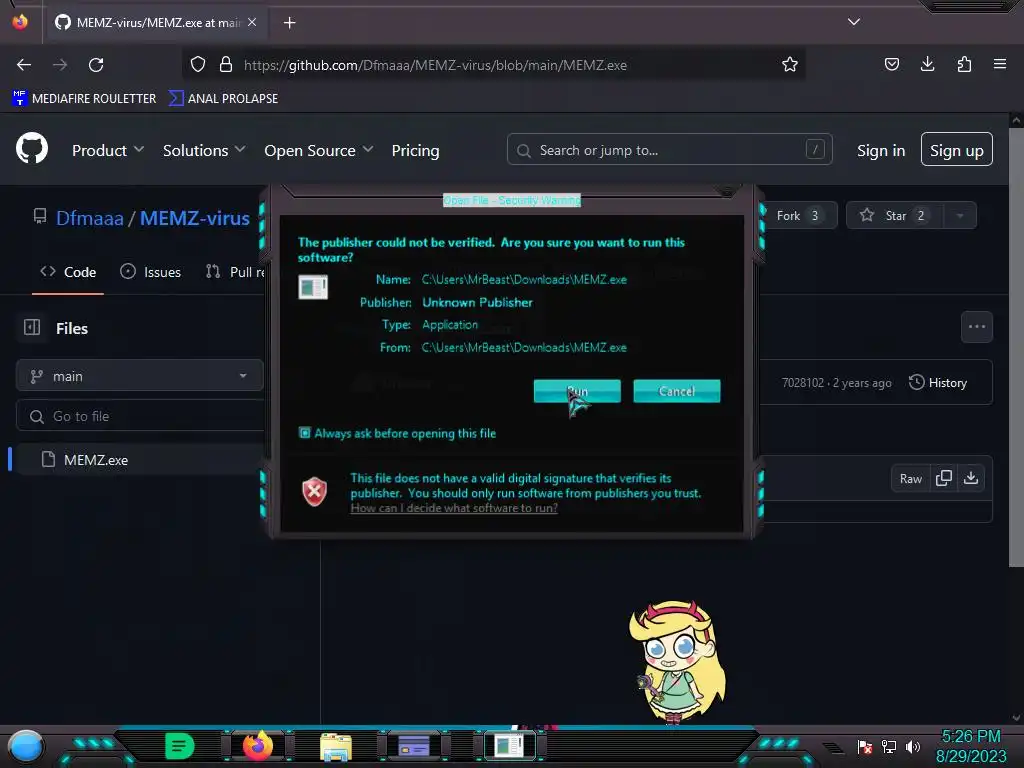The width and height of the screenshot is (1024, 768).
Task: Open the MEMZ-virus repository link
Action: point(195,217)
